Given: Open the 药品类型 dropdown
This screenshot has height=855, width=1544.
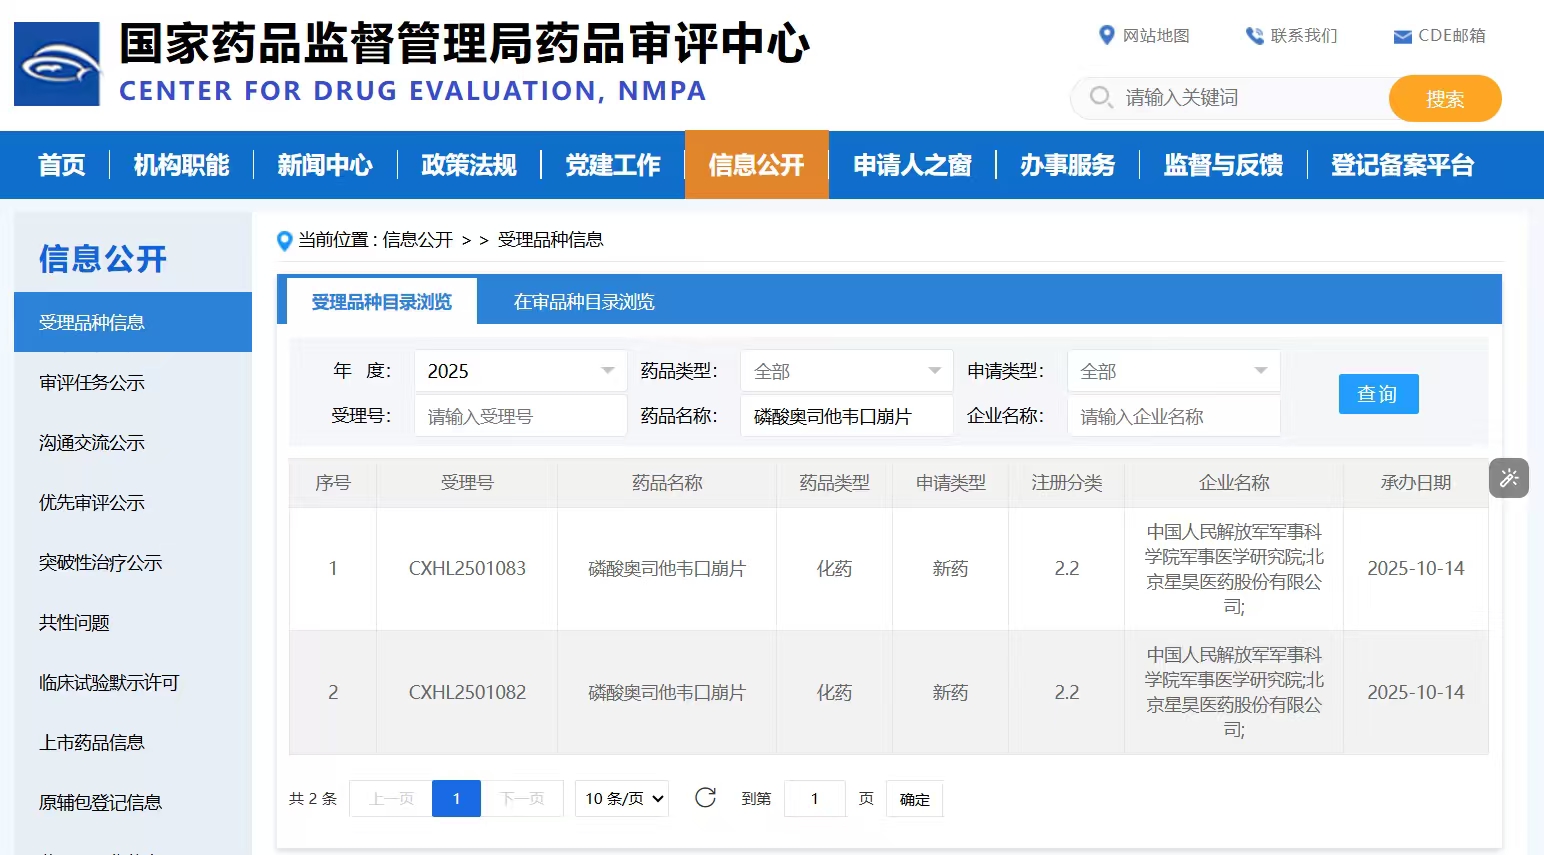Looking at the screenshot, I should point(847,371).
